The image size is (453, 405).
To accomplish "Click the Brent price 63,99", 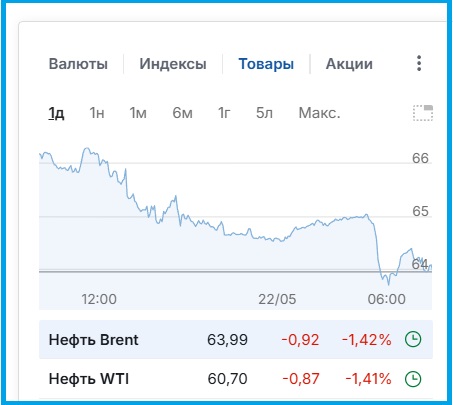I will point(227,340).
